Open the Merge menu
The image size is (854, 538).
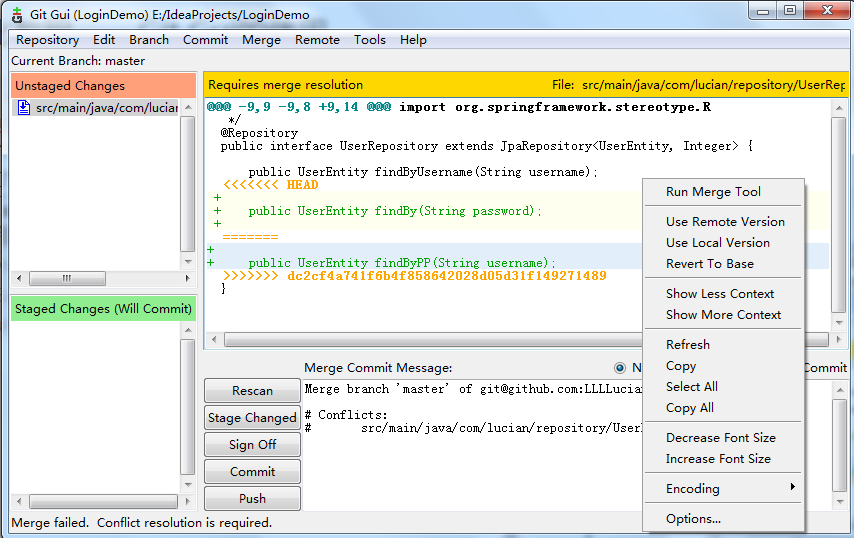click(x=261, y=40)
